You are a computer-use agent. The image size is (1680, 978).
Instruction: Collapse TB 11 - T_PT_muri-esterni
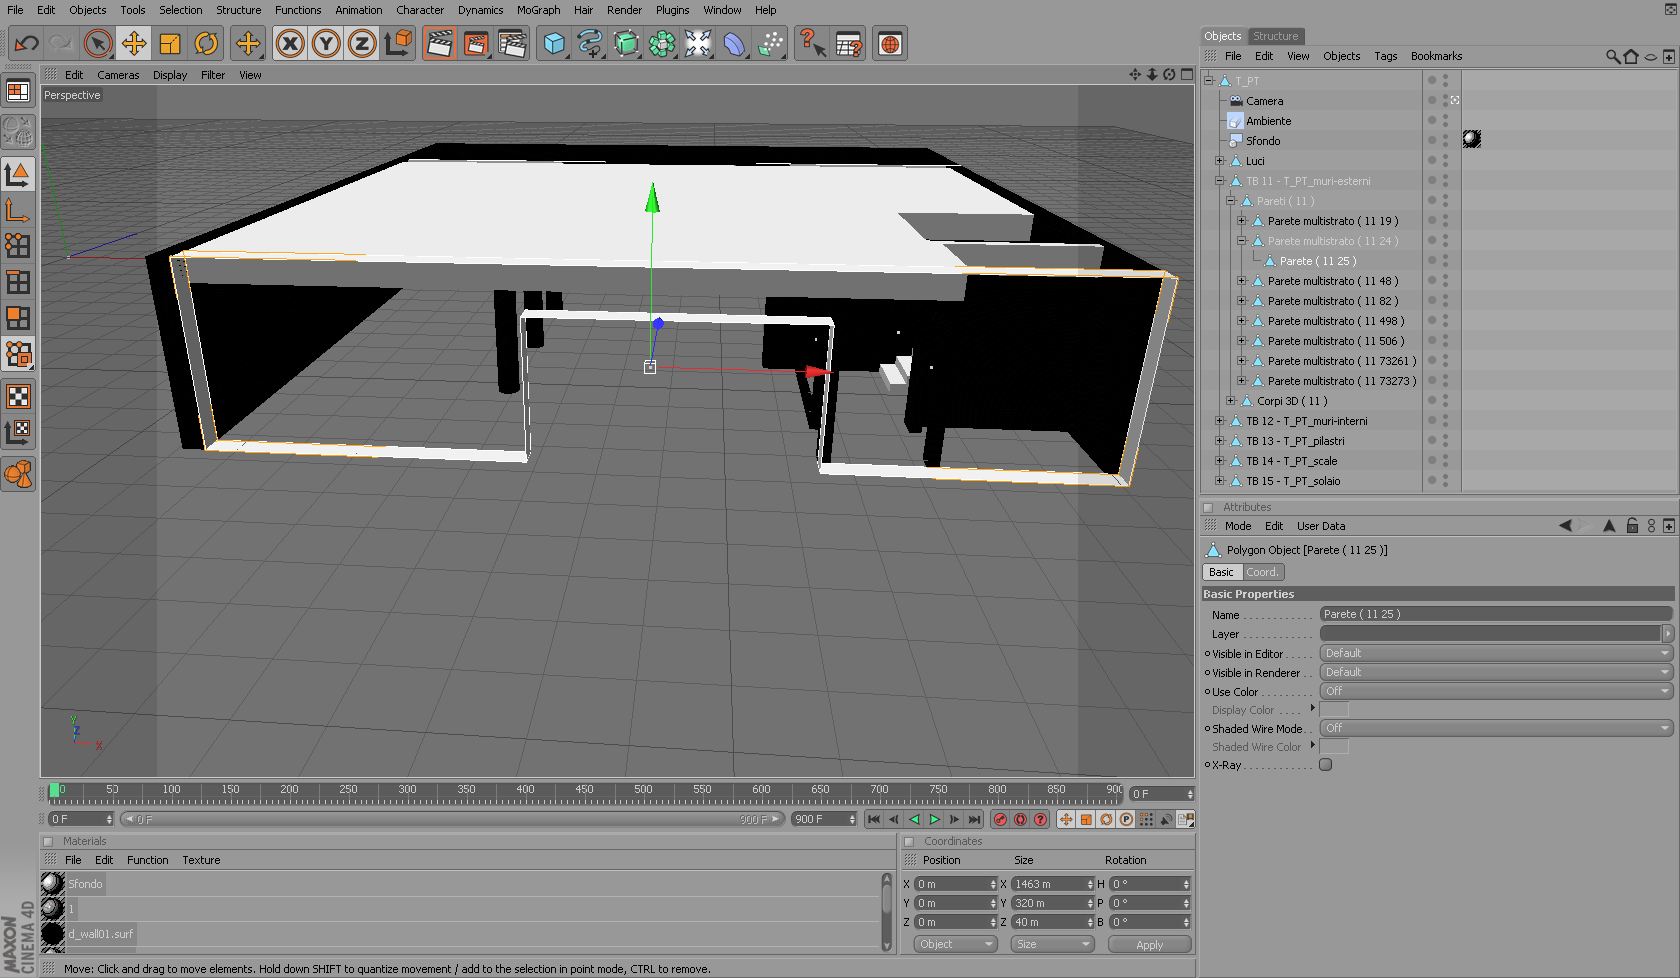[x=1220, y=181]
